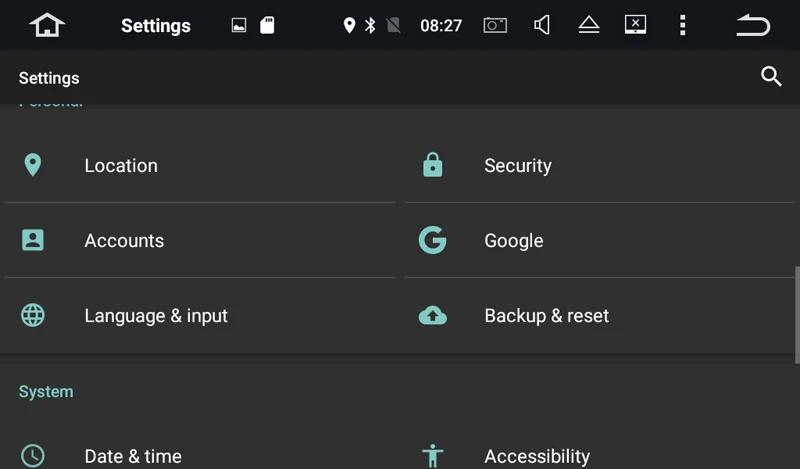Open the three-dot overflow menu
The height and width of the screenshot is (469, 800).
[x=683, y=25]
